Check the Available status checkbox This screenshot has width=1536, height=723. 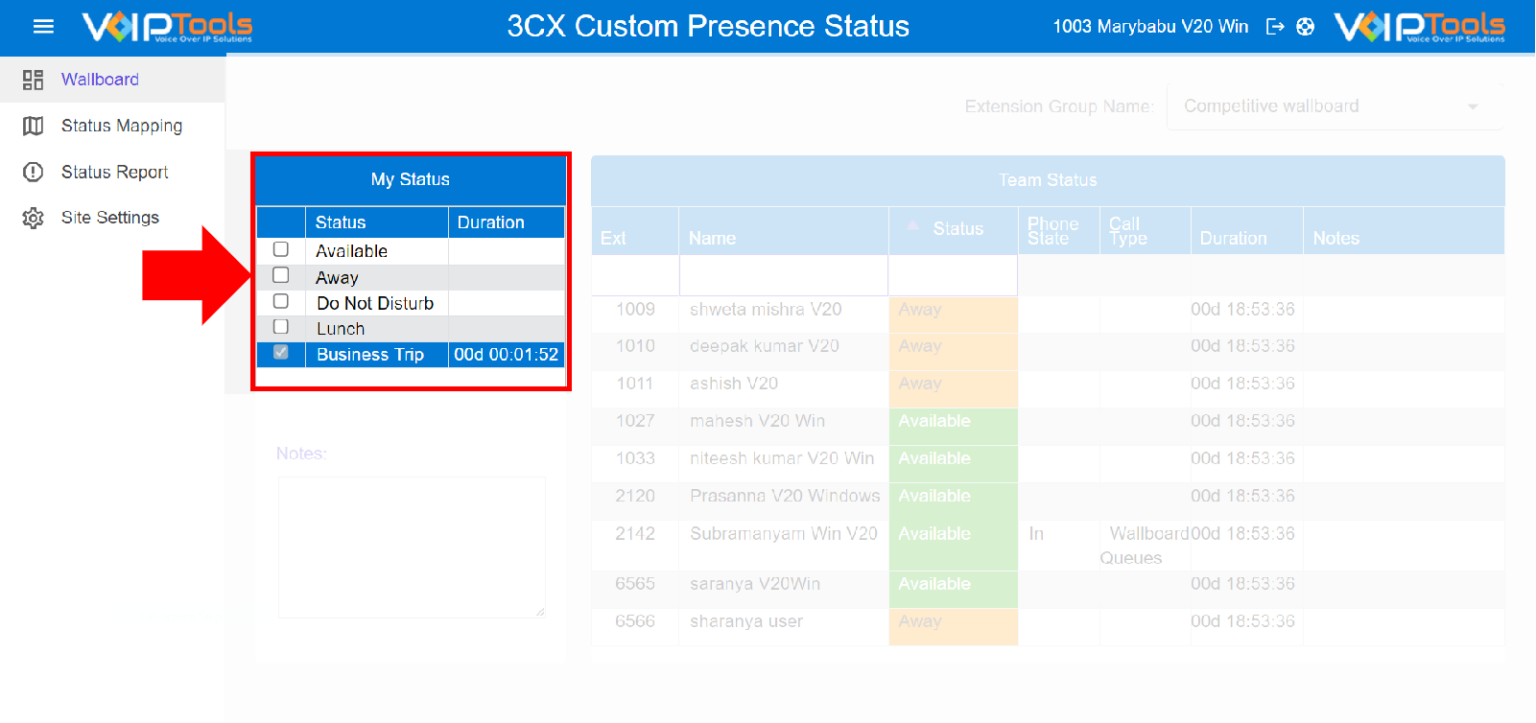280,249
